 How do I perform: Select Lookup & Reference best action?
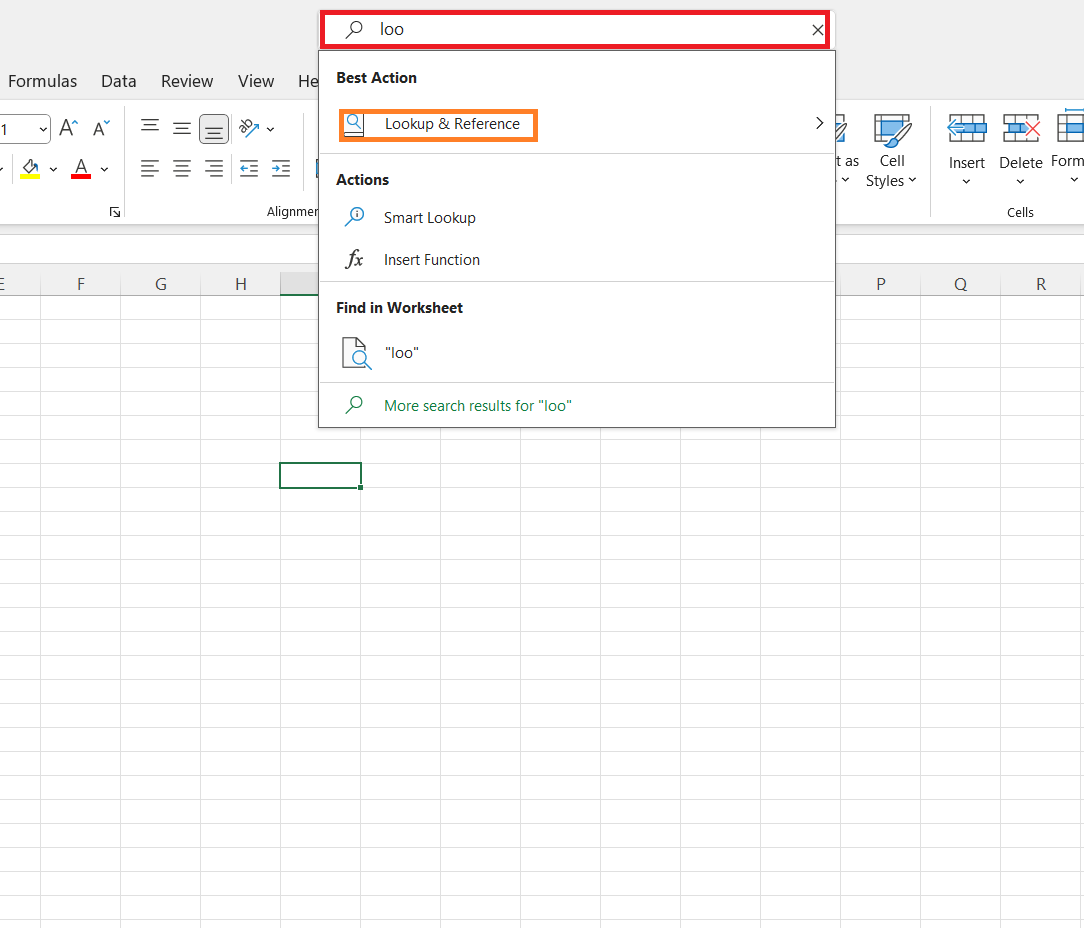pos(438,124)
